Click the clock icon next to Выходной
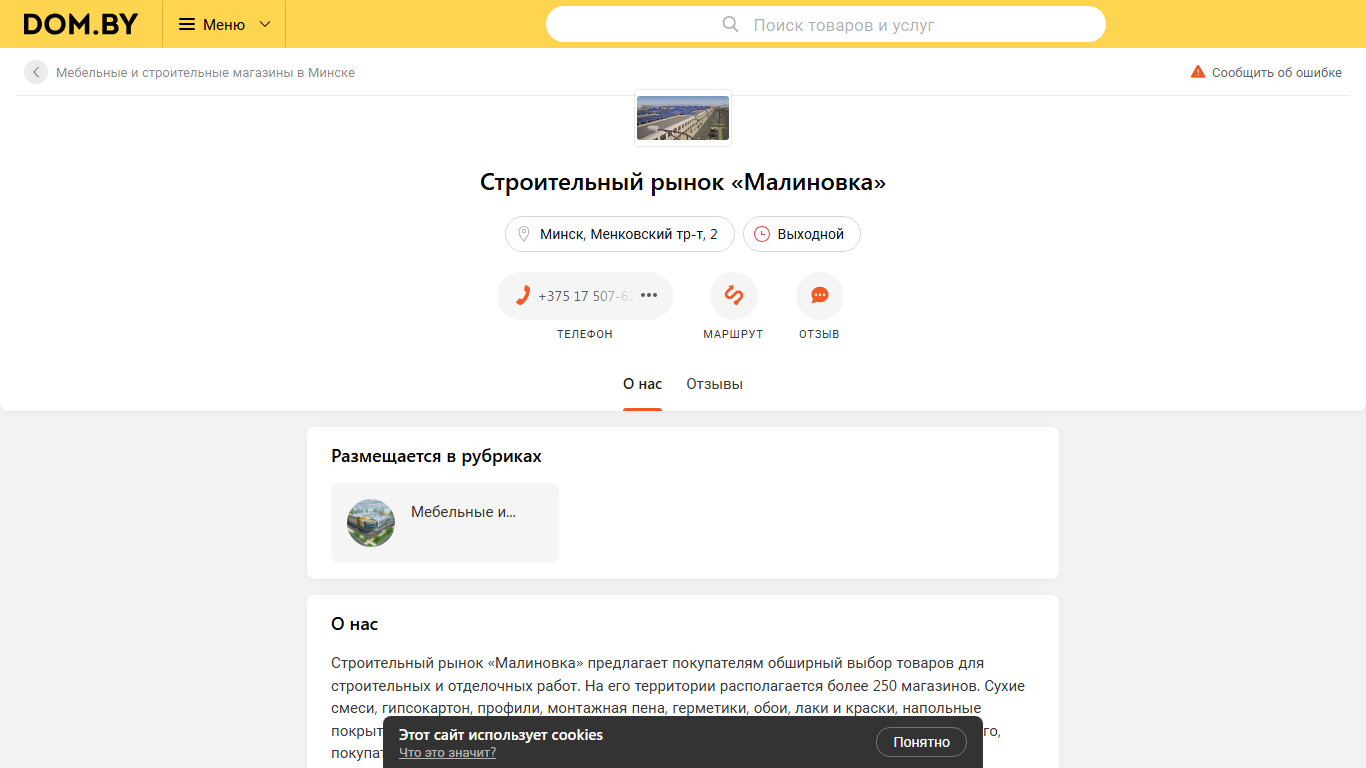Screen dimensions: 1366x768 pos(762,234)
